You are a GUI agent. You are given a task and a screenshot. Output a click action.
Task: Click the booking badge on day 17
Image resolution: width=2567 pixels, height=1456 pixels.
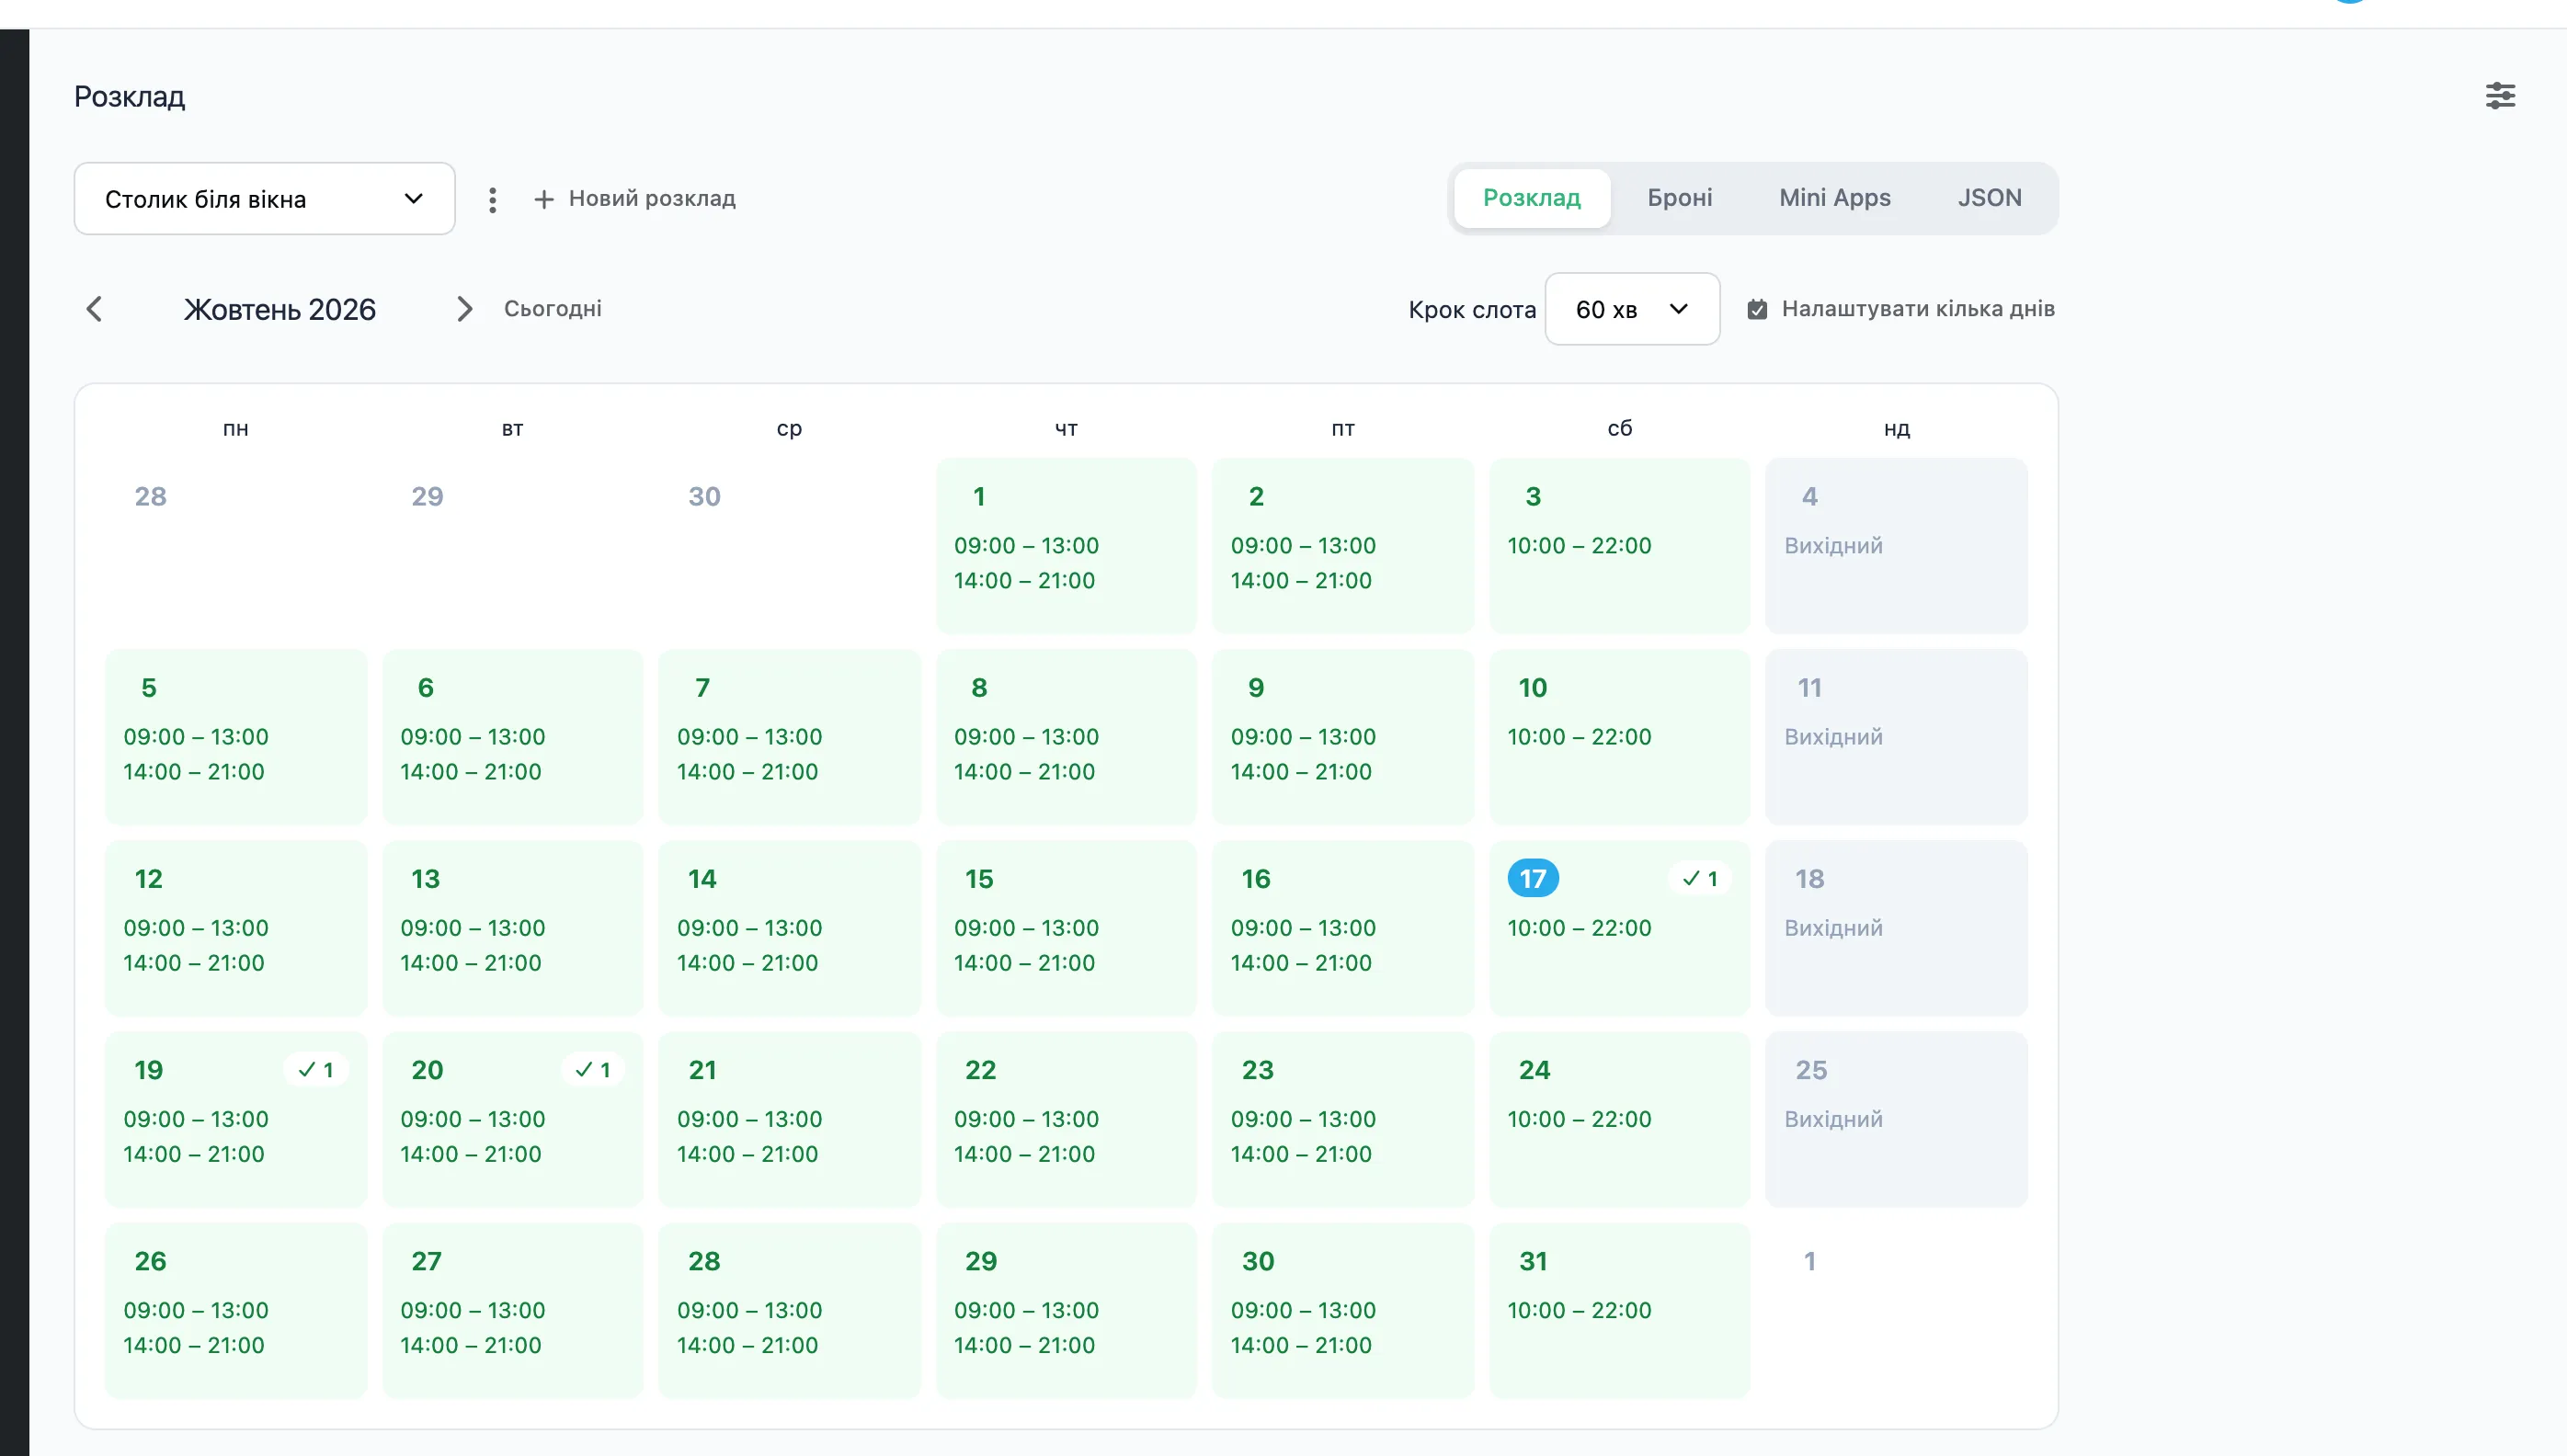pos(1700,879)
